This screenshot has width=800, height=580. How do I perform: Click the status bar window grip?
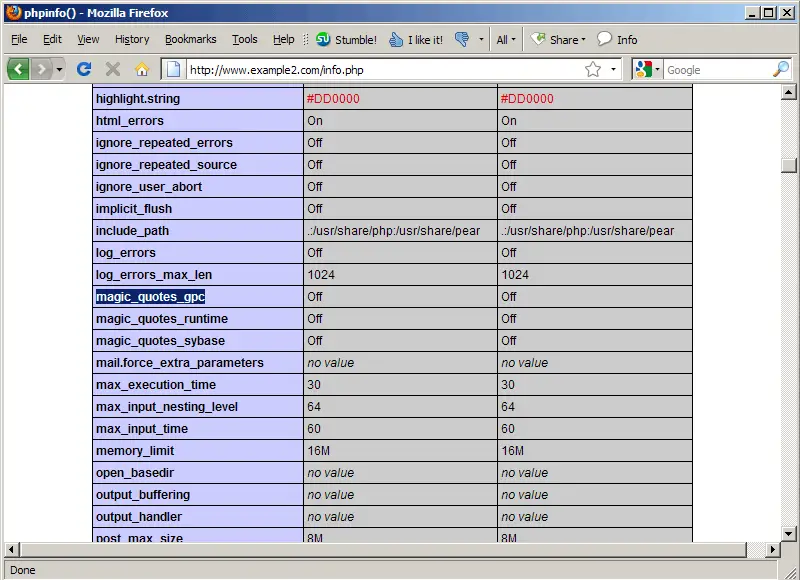coord(790,571)
